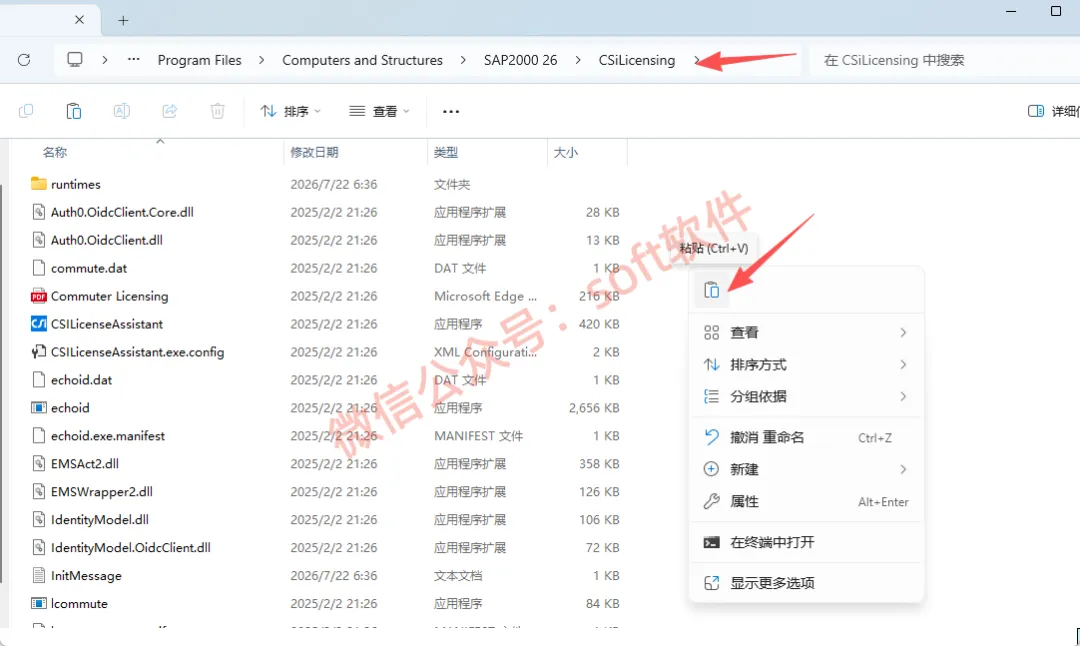Click the Paste clipboard icon in the toolbar
Screen dimensions: 1080x646
point(74,111)
